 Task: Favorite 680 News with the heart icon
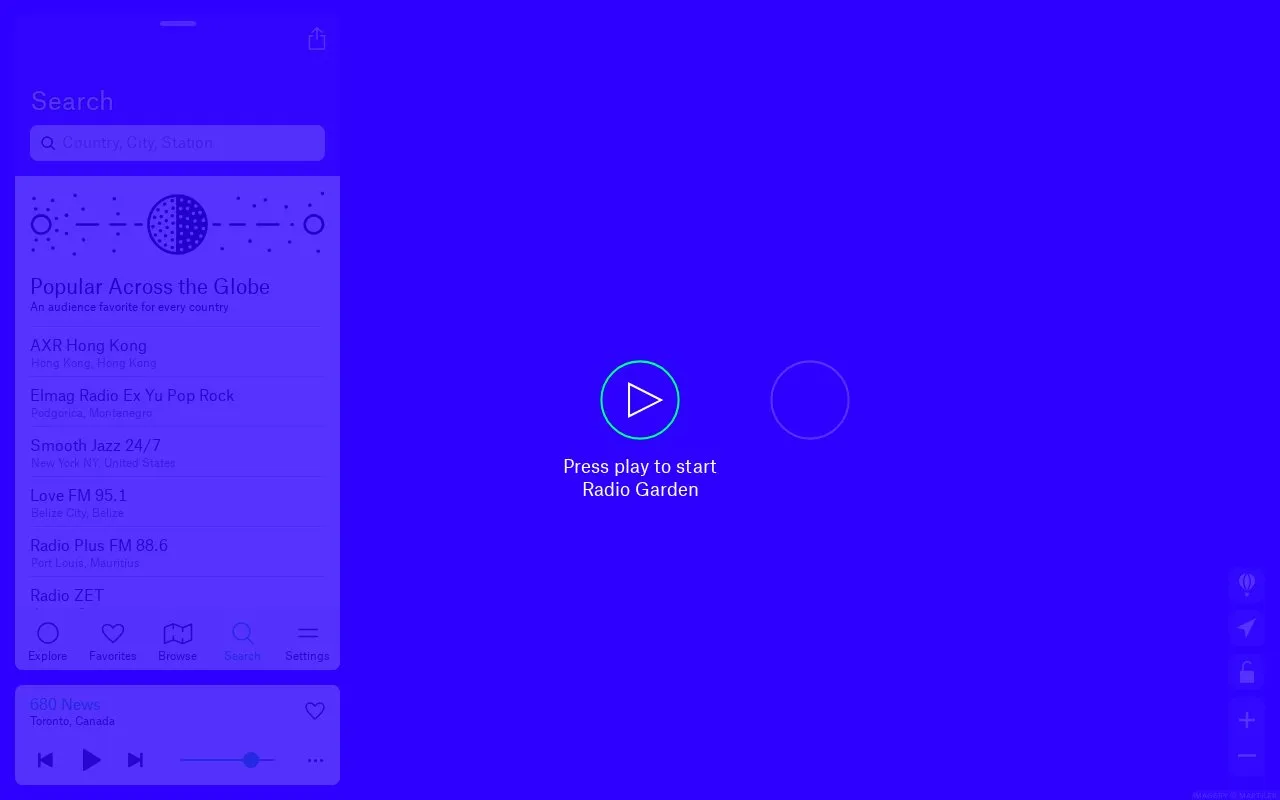[315, 711]
